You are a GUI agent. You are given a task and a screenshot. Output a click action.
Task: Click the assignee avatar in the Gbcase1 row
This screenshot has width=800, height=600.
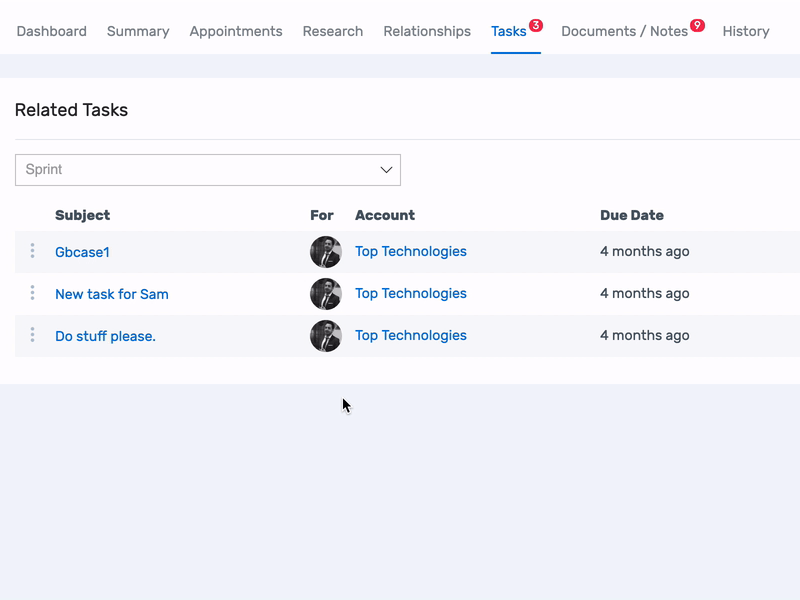[326, 252]
